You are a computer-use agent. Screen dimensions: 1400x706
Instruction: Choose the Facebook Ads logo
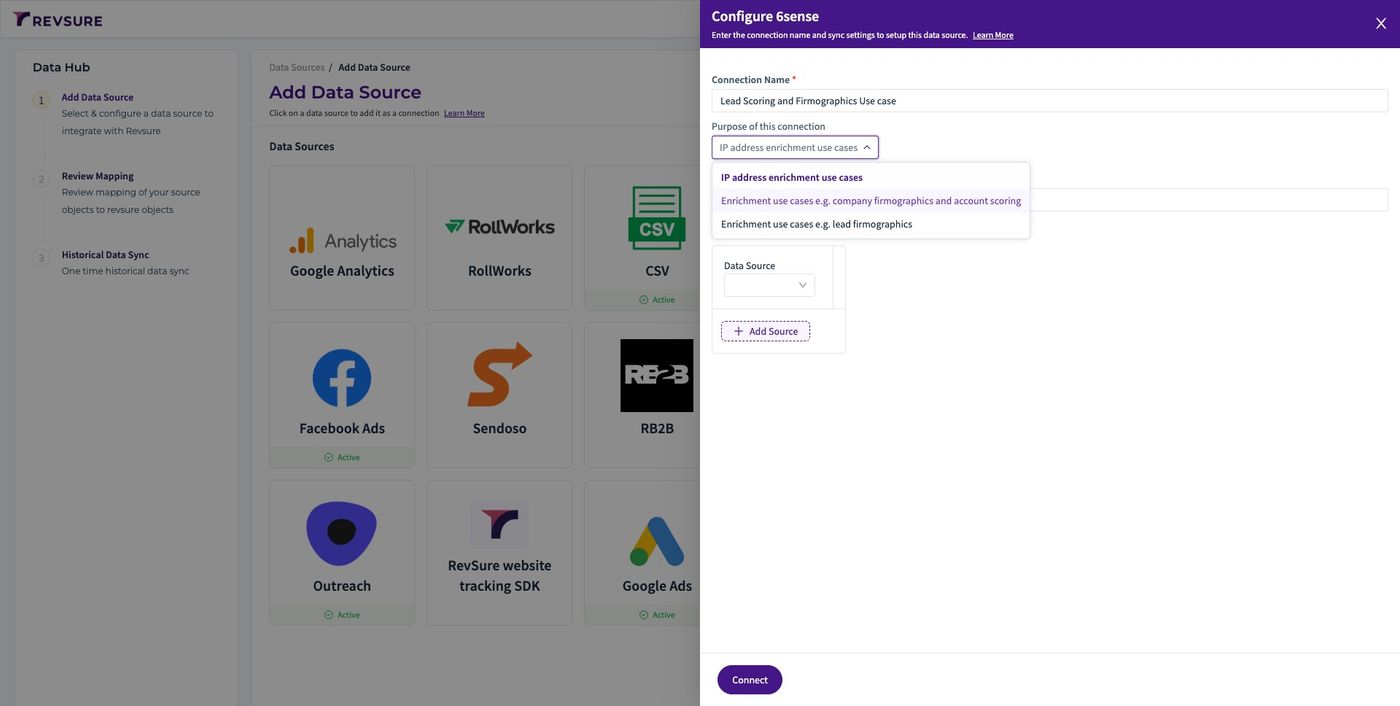coord(342,378)
